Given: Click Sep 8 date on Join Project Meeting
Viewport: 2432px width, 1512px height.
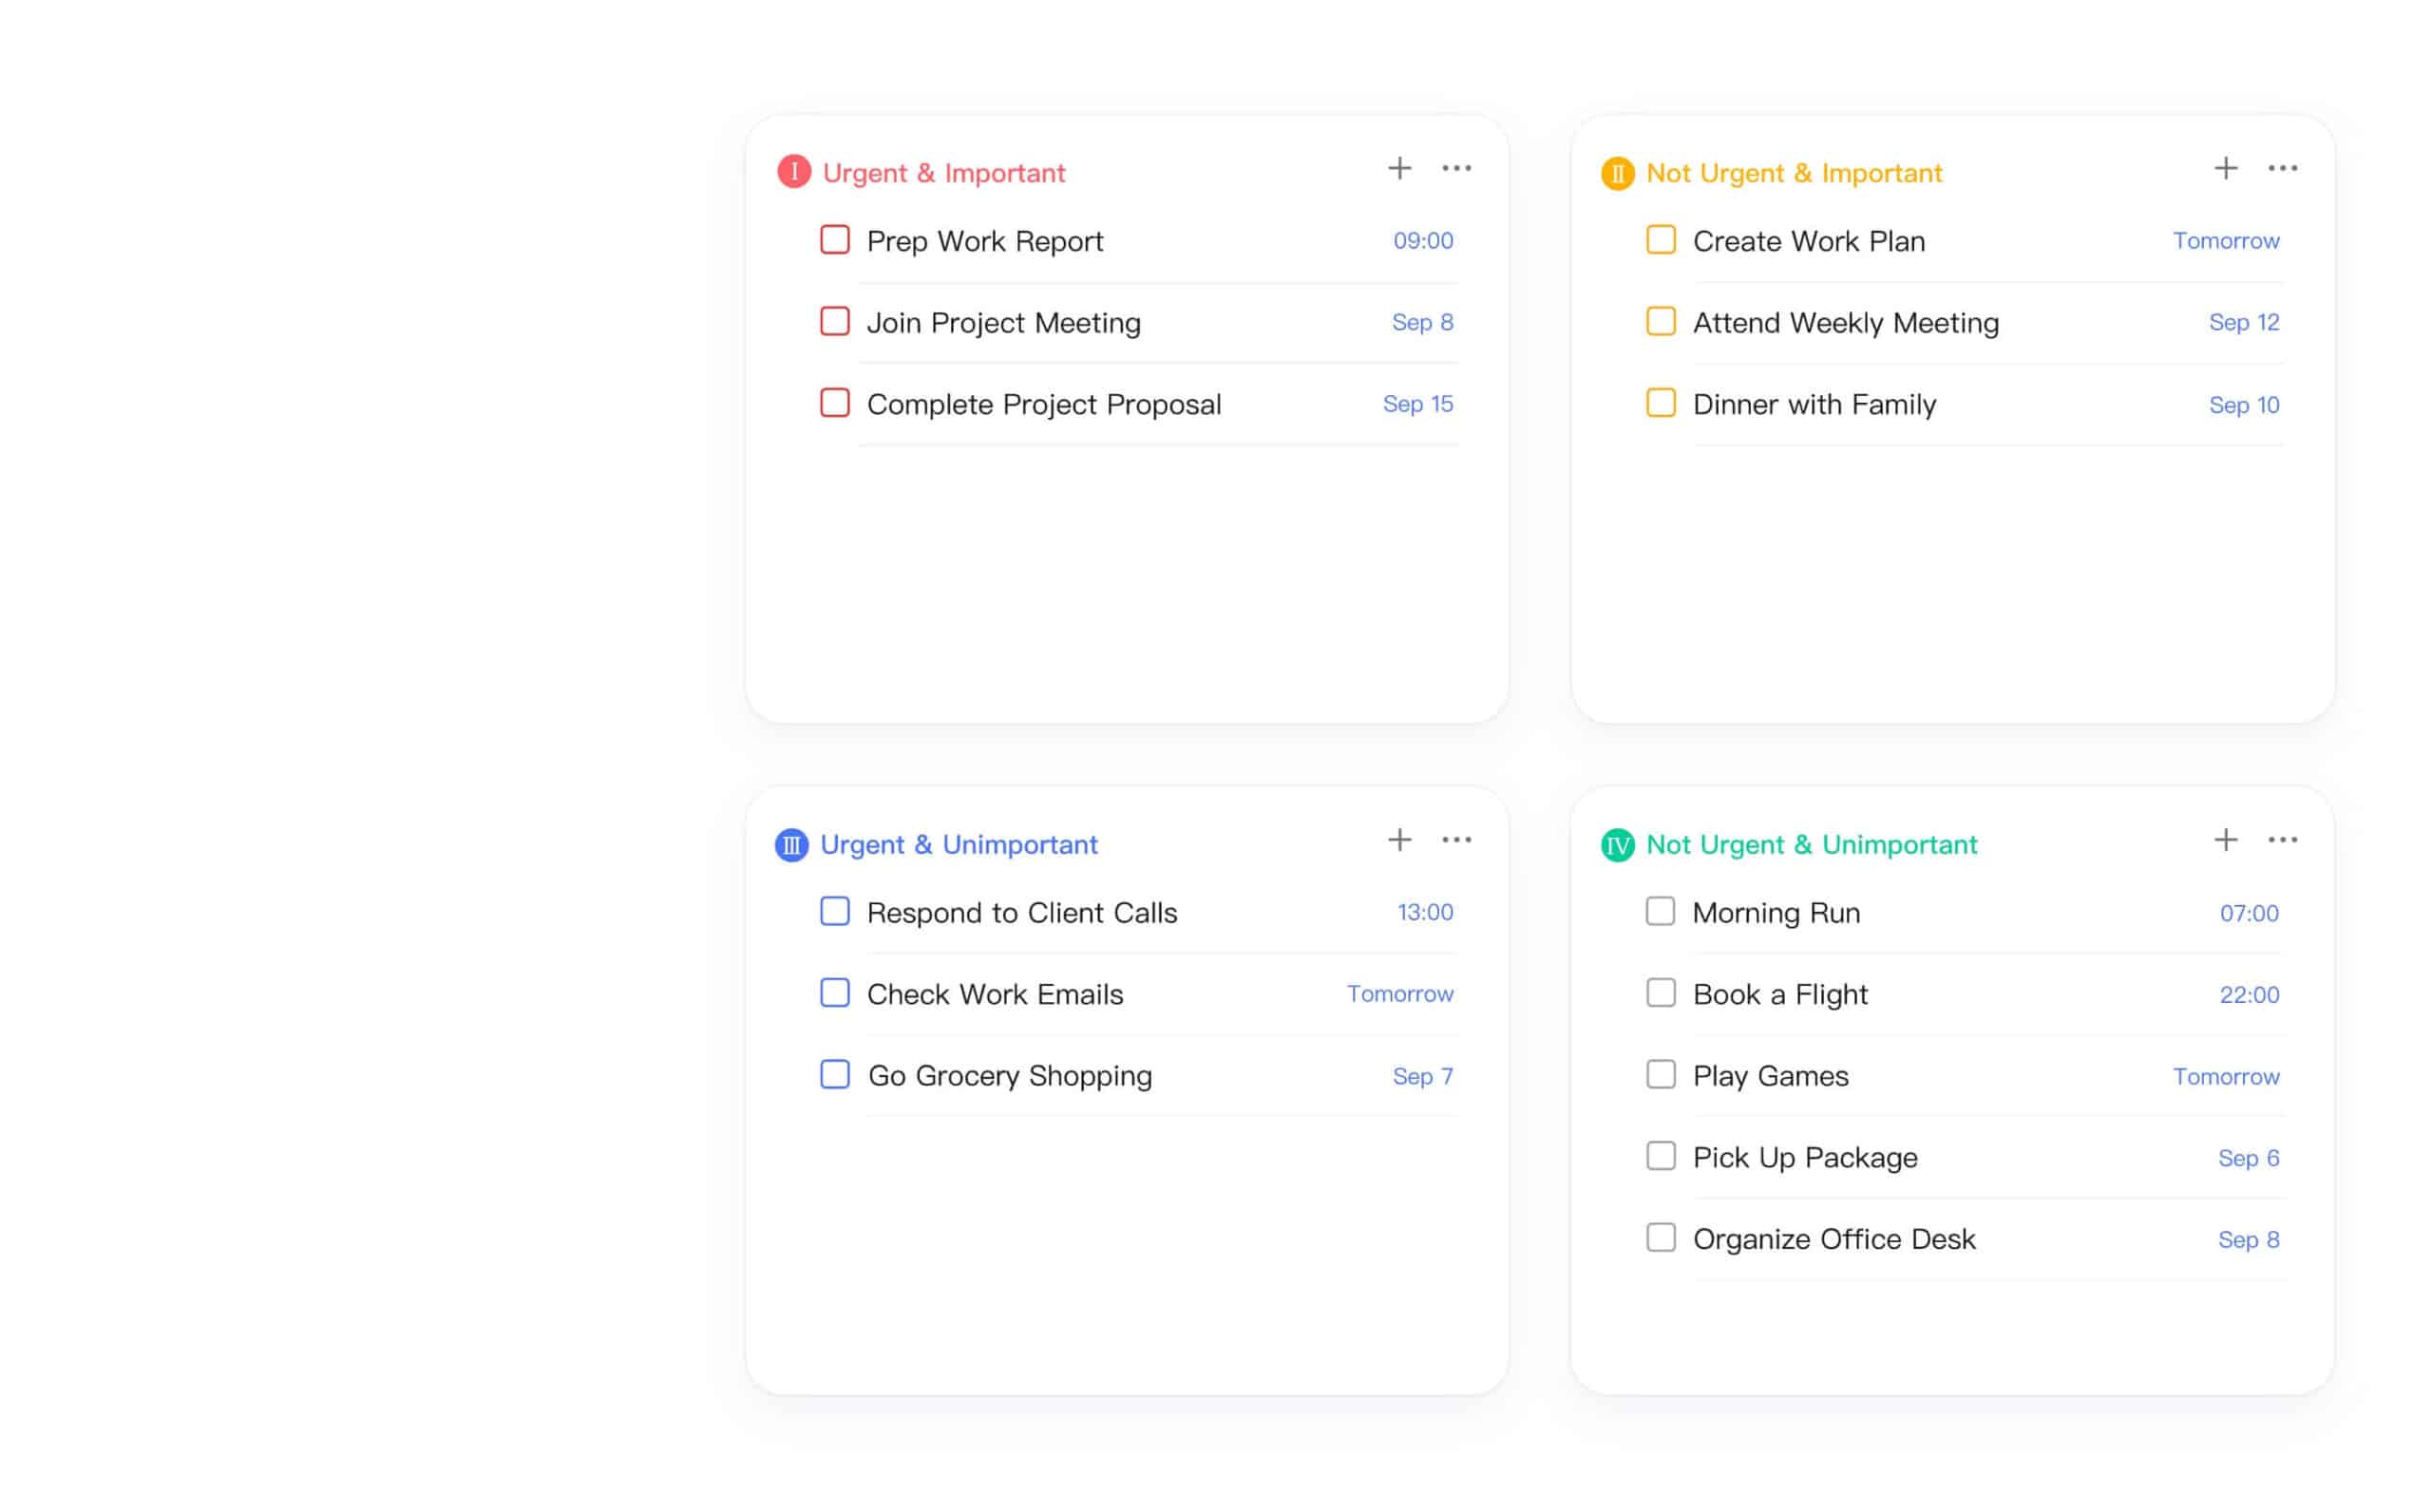Looking at the screenshot, I should [x=1422, y=322].
